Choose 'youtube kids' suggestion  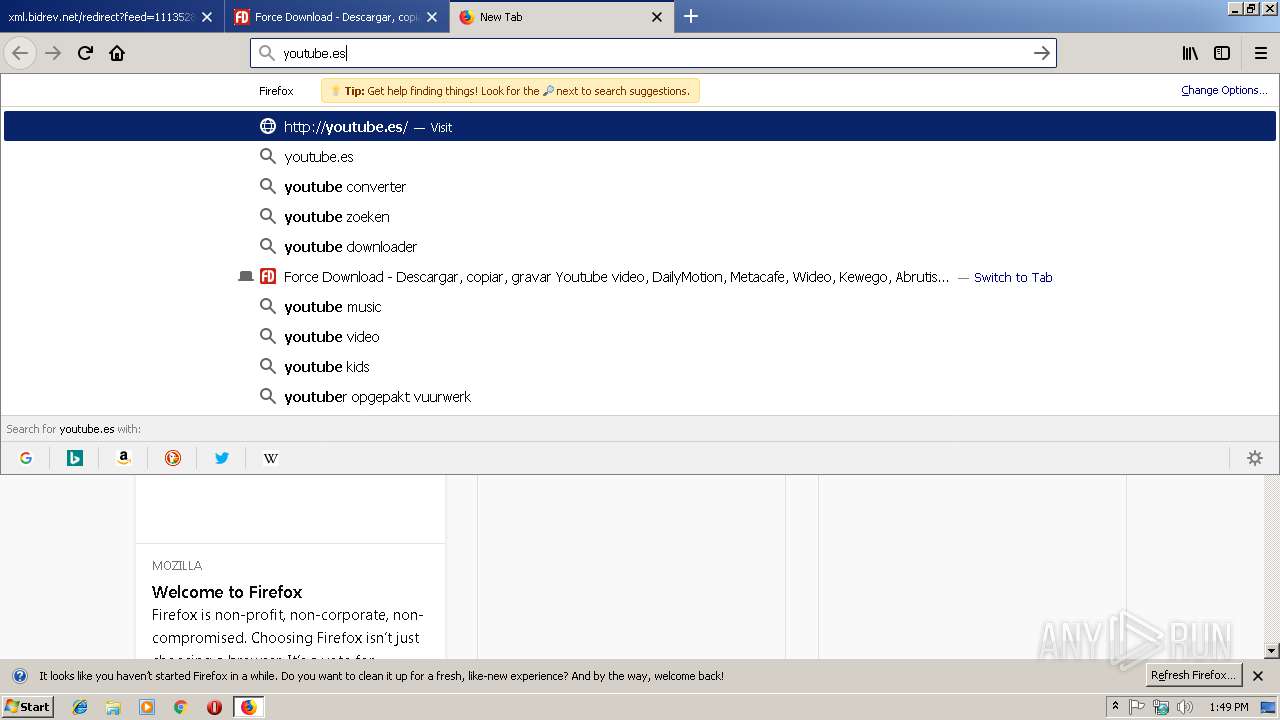click(640, 367)
